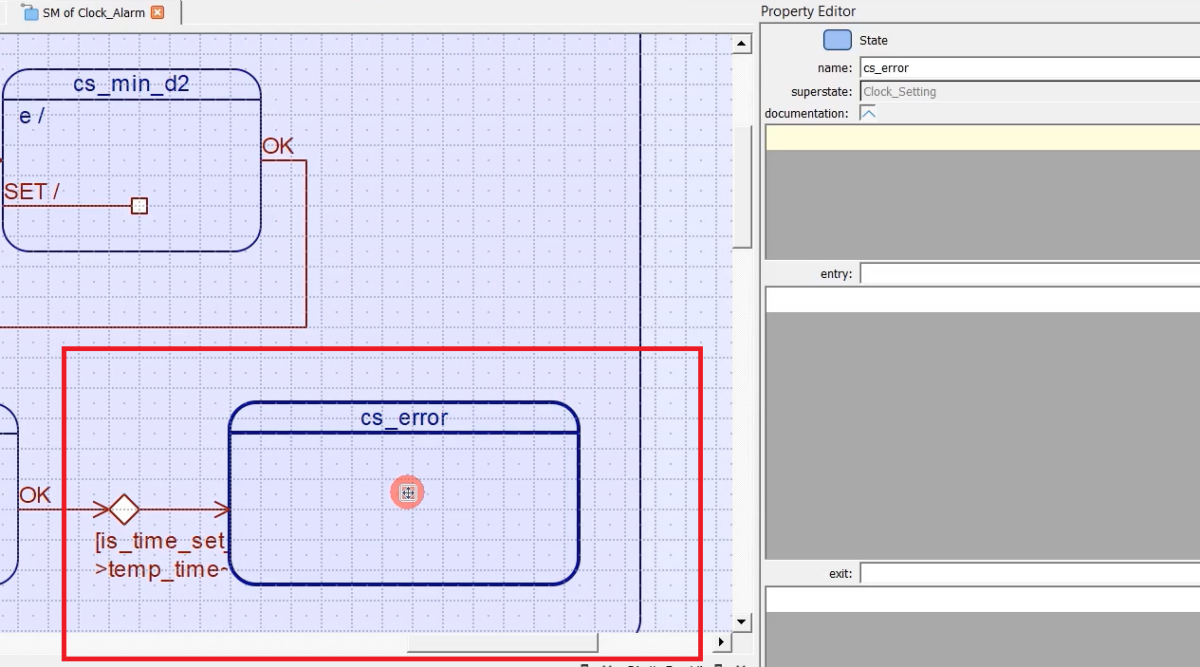Select the 'e /' entry label
This screenshot has width=1200, height=667.
point(32,116)
